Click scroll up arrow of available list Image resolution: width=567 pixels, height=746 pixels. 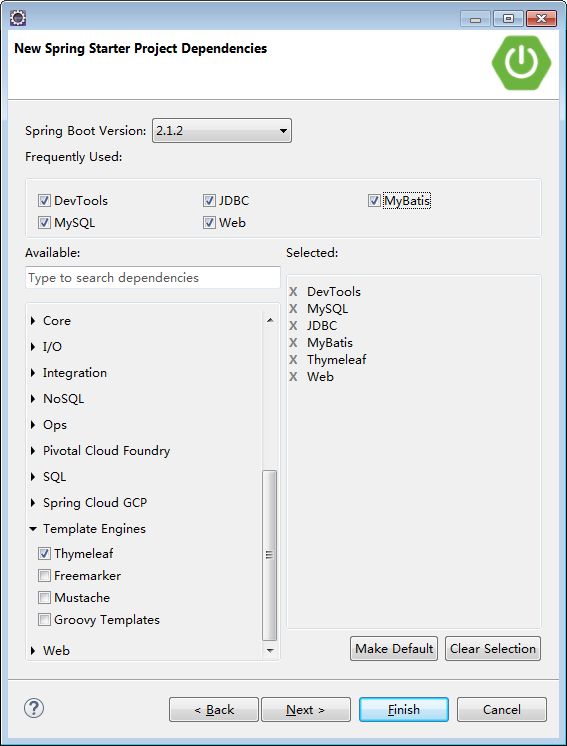(x=270, y=320)
